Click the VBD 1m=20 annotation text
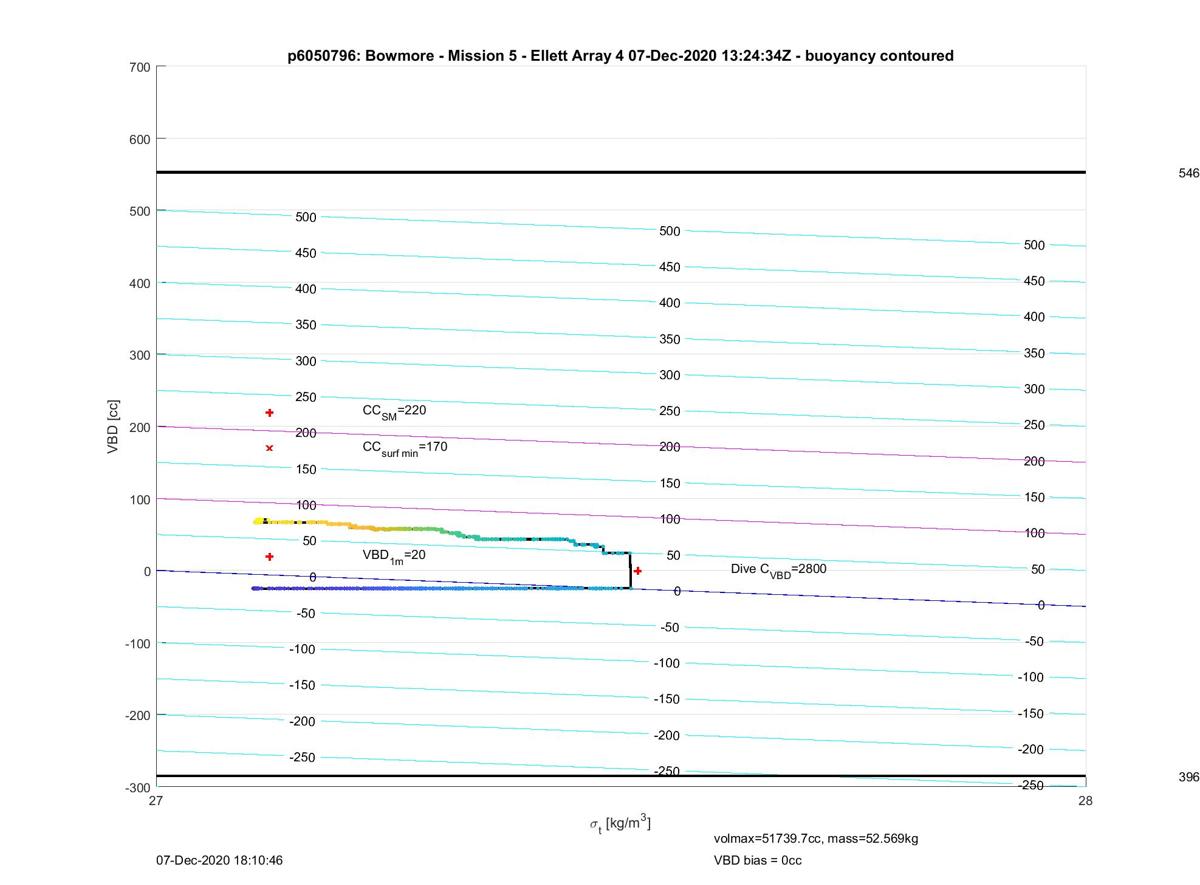The image size is (1200, 885). (x=394, y=554)
